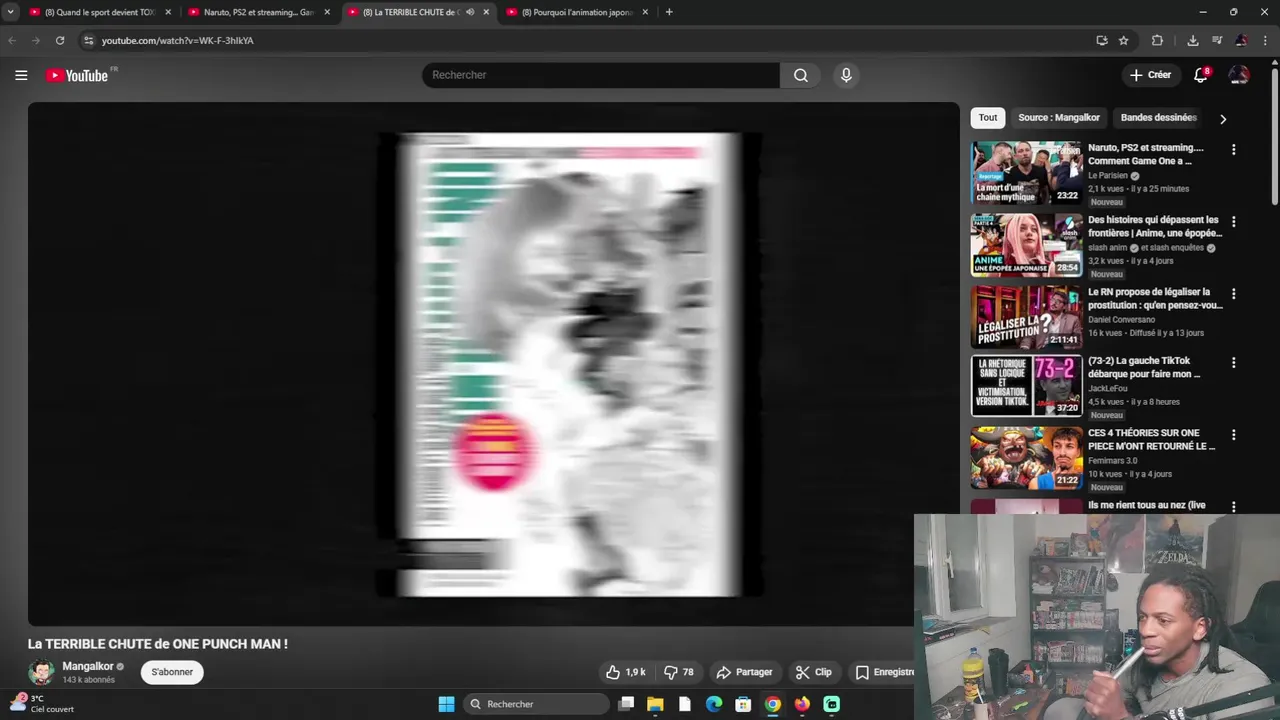Open the Chrome profile avatar

1241,40
